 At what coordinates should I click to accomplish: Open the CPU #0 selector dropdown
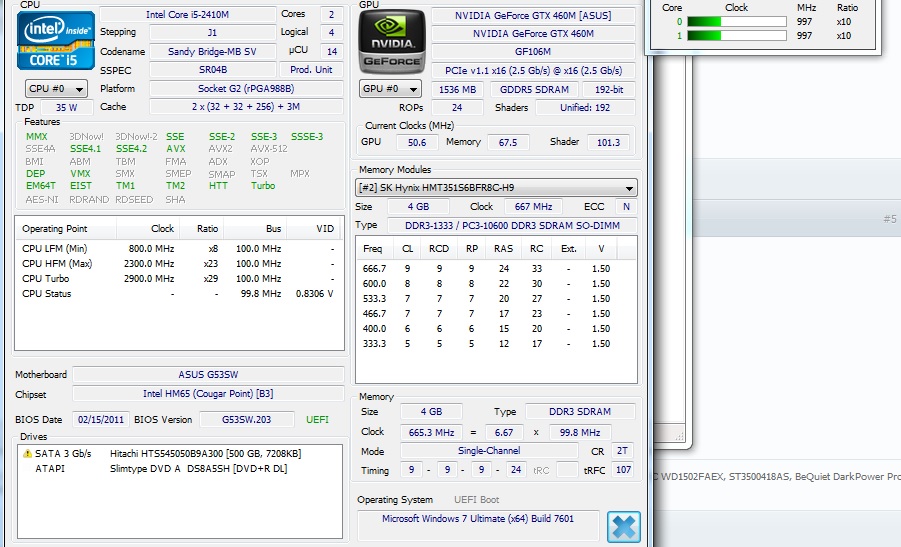pos(56,88)
